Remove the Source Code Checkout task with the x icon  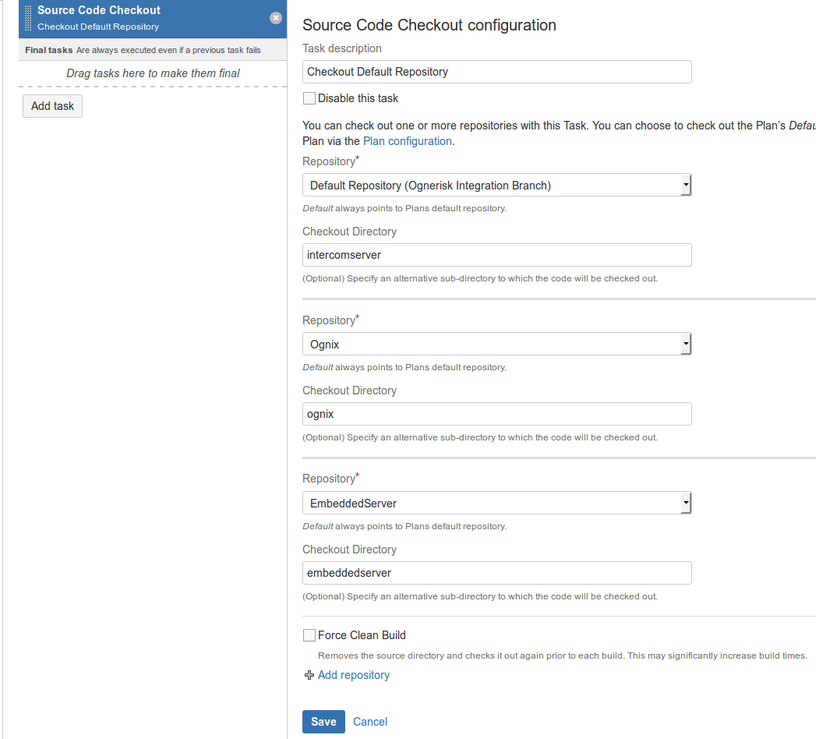tap(276, 18)
